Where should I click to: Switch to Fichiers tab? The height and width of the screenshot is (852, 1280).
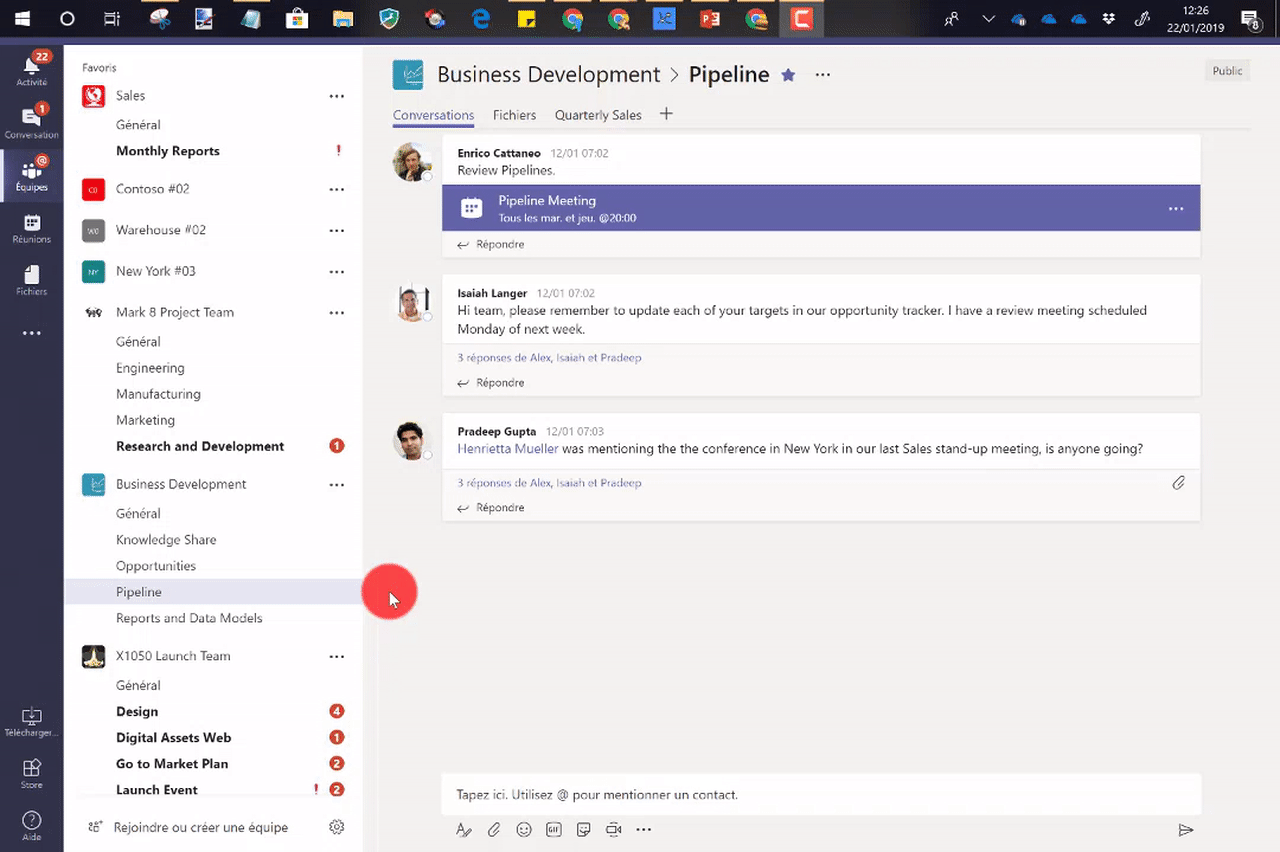point(514,115)
